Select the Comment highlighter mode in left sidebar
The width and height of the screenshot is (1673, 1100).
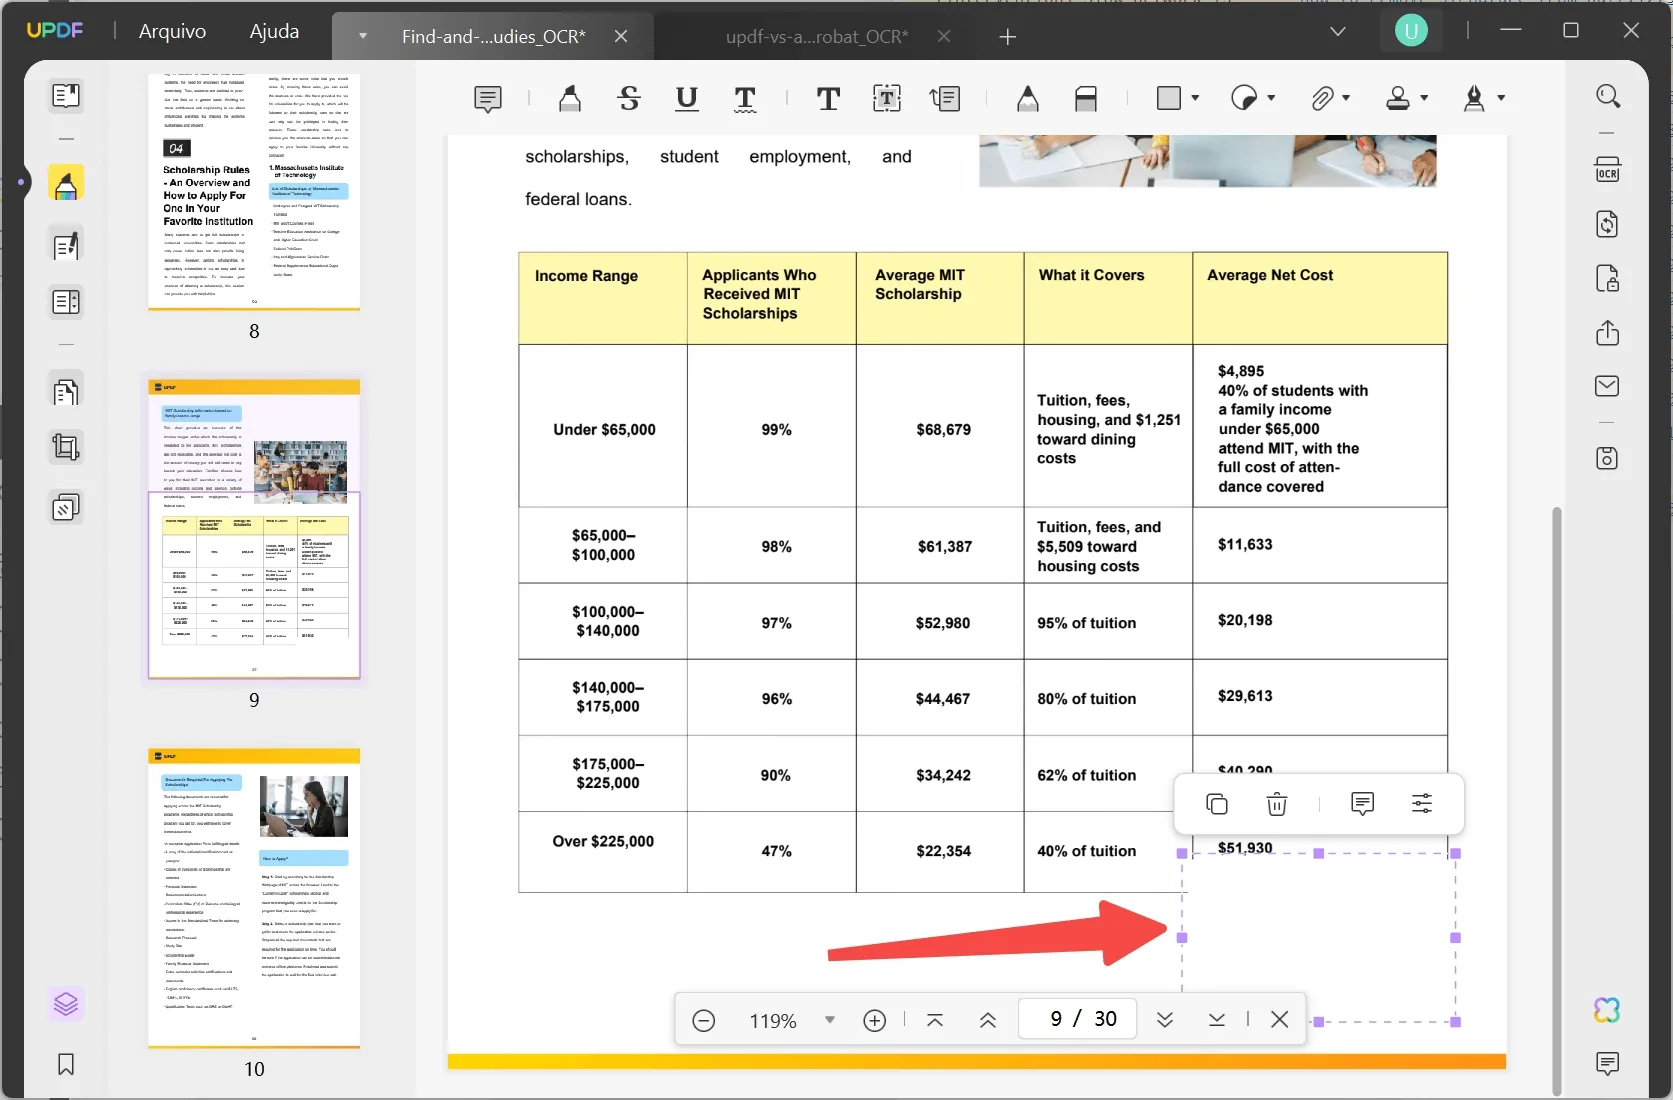(66, 184)
